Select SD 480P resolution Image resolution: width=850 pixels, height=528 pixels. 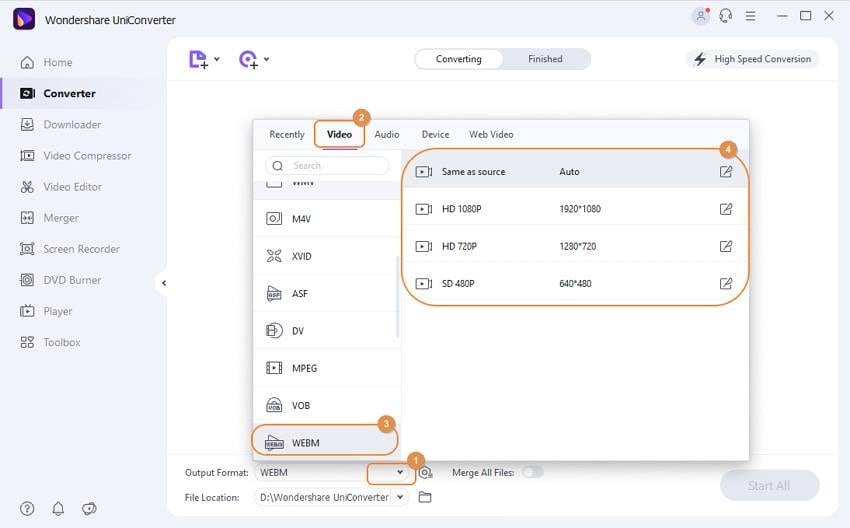(x=575, y=284)
